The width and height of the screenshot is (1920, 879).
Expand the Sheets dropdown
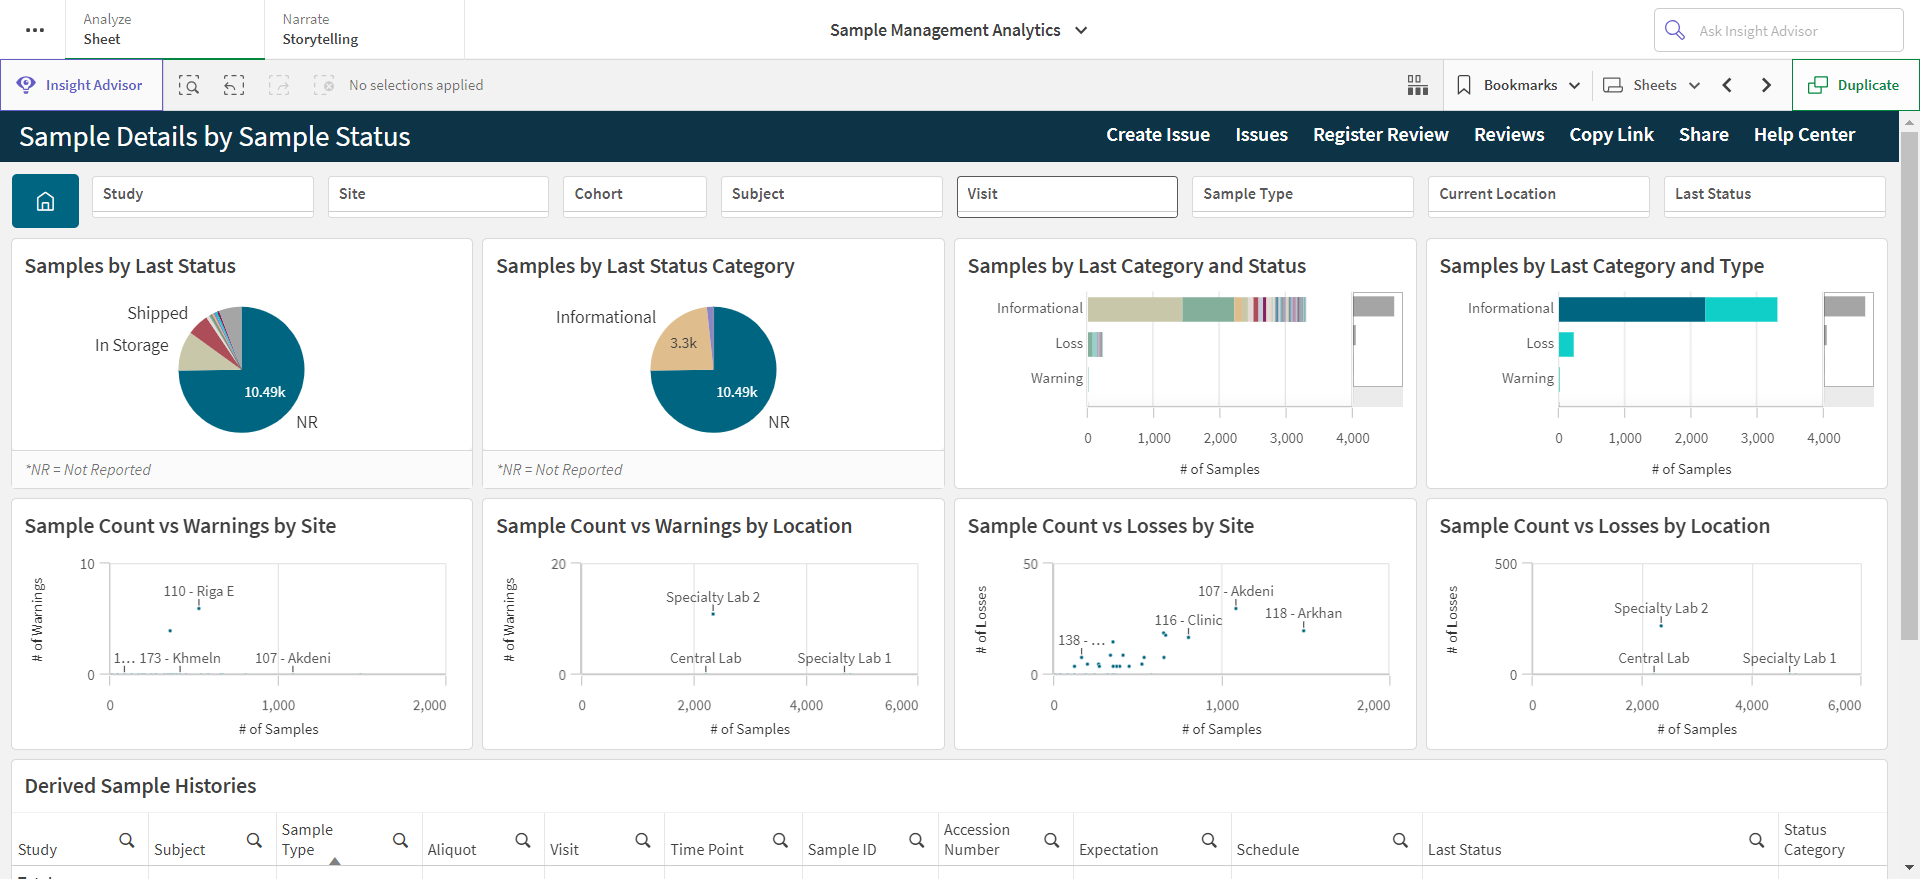point(1652,85)
